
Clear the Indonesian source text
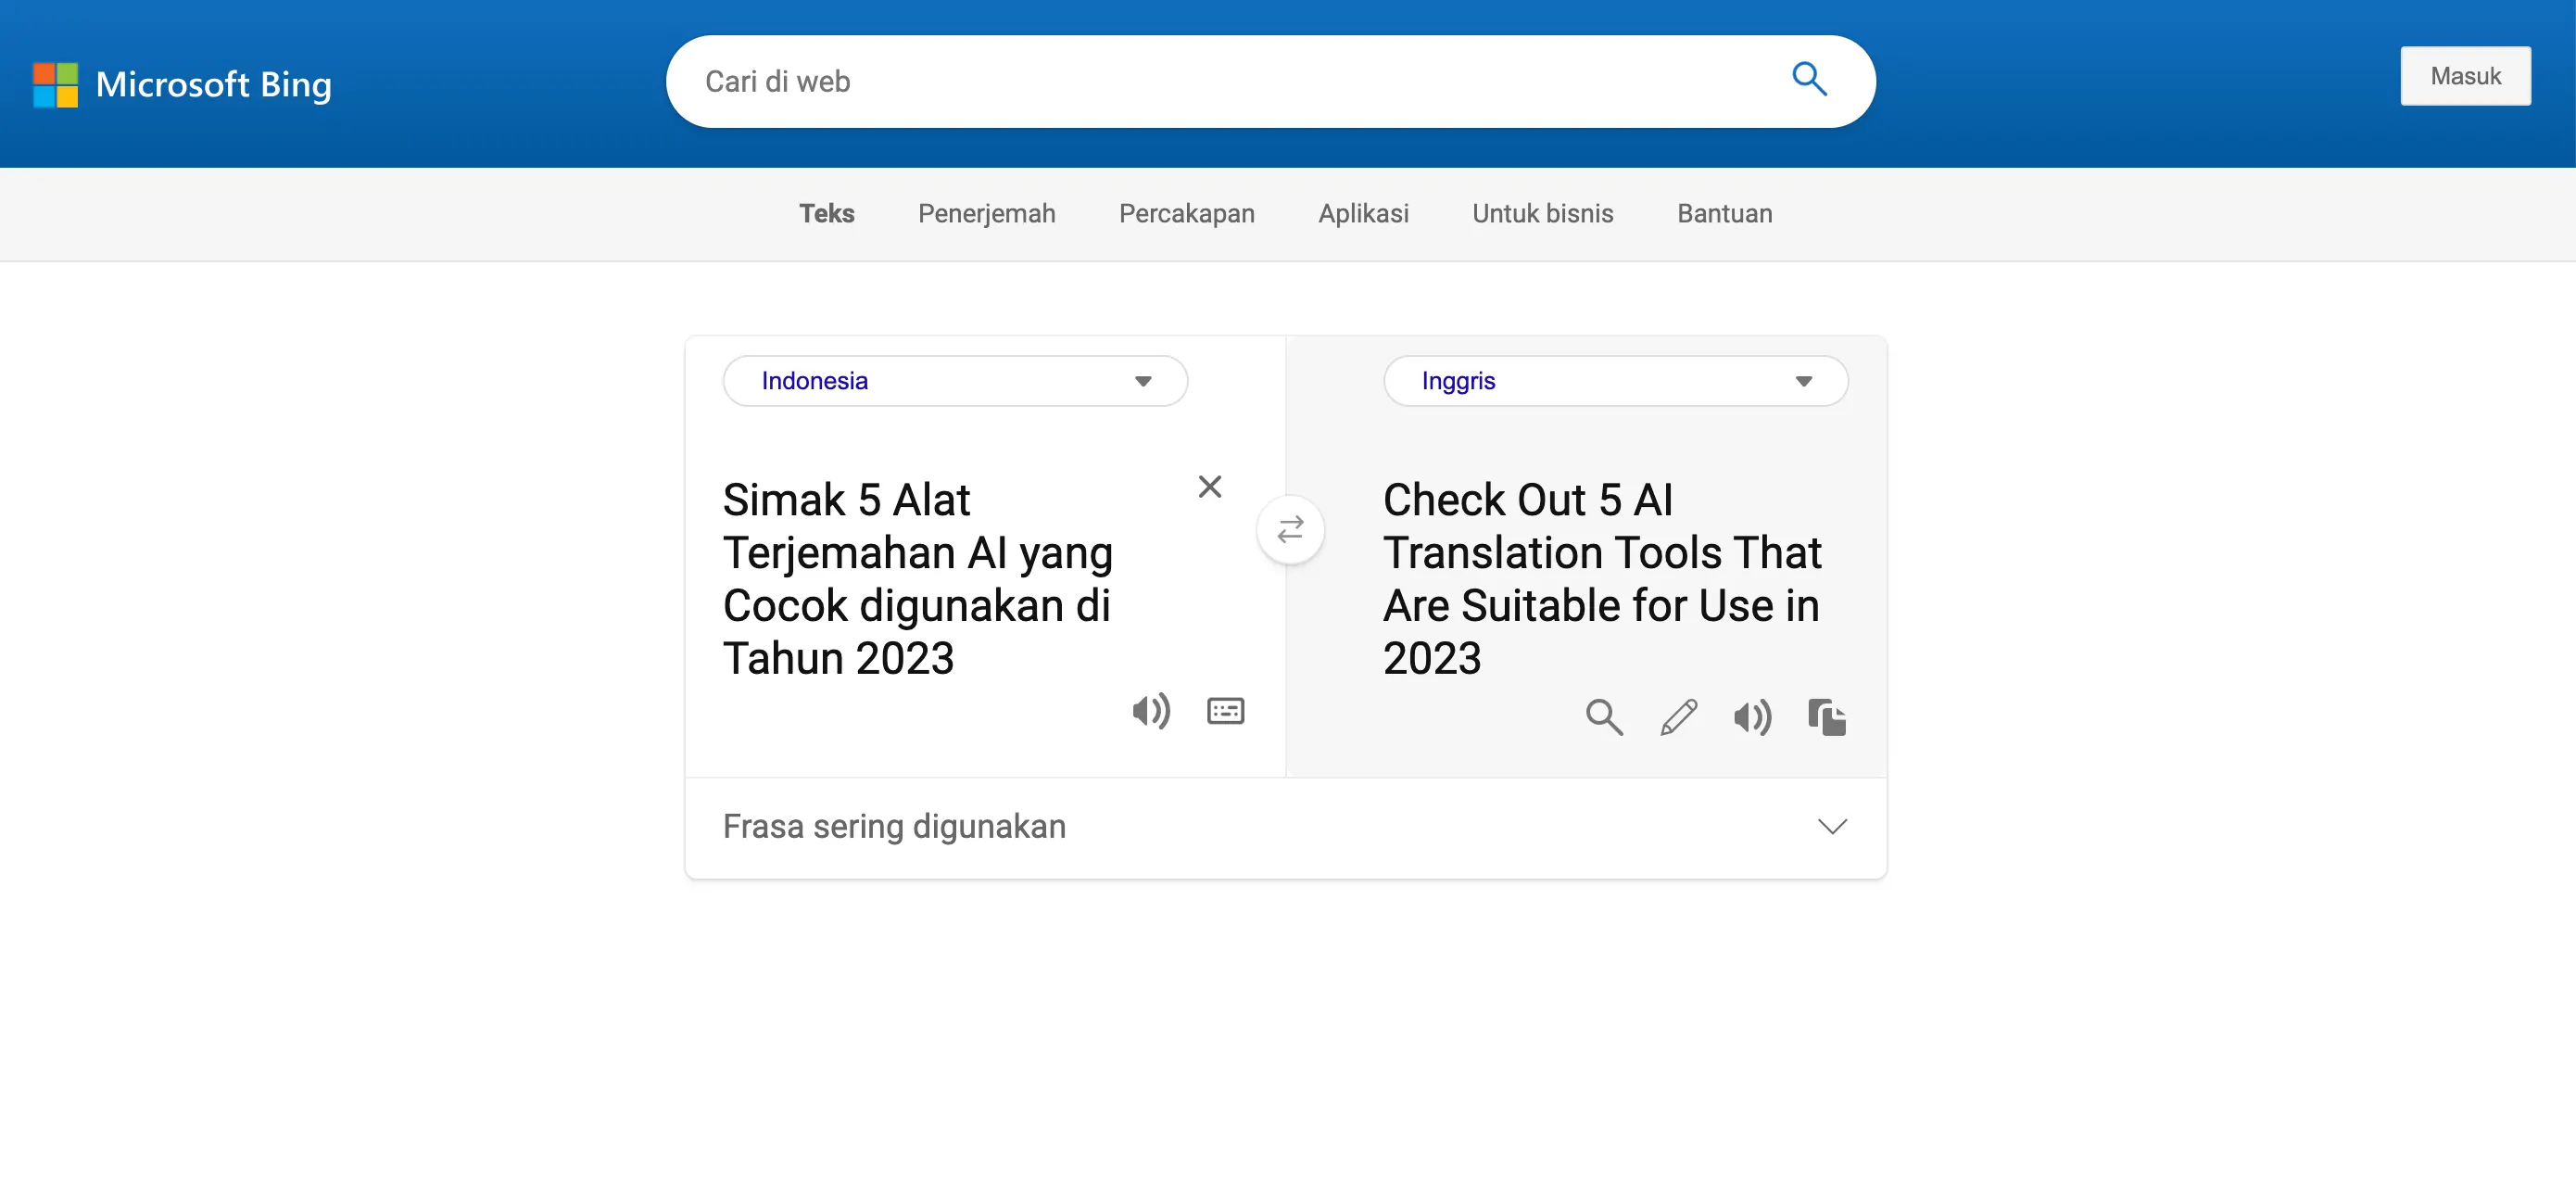tap(1209, 487)
